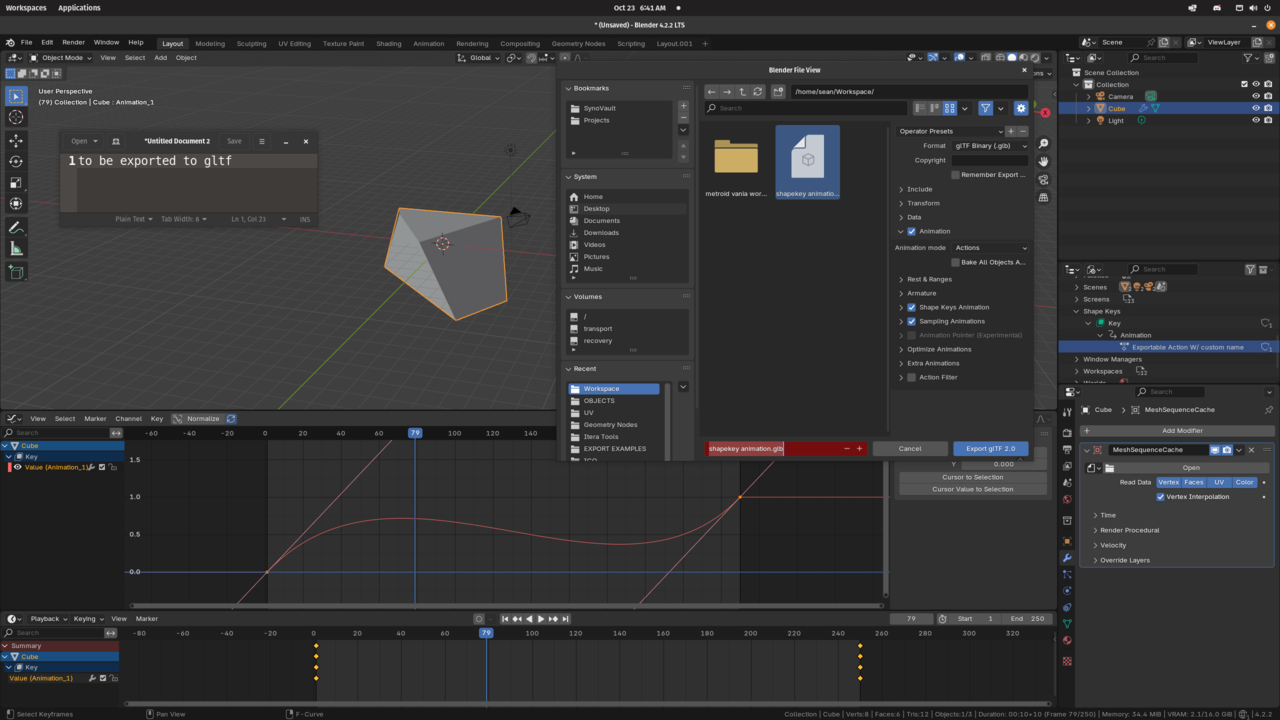The height and width of the screenshot is (720, 1280).
Task: Refresh the file list in File View
Action: pyautogui.click(x=758, y=91)
